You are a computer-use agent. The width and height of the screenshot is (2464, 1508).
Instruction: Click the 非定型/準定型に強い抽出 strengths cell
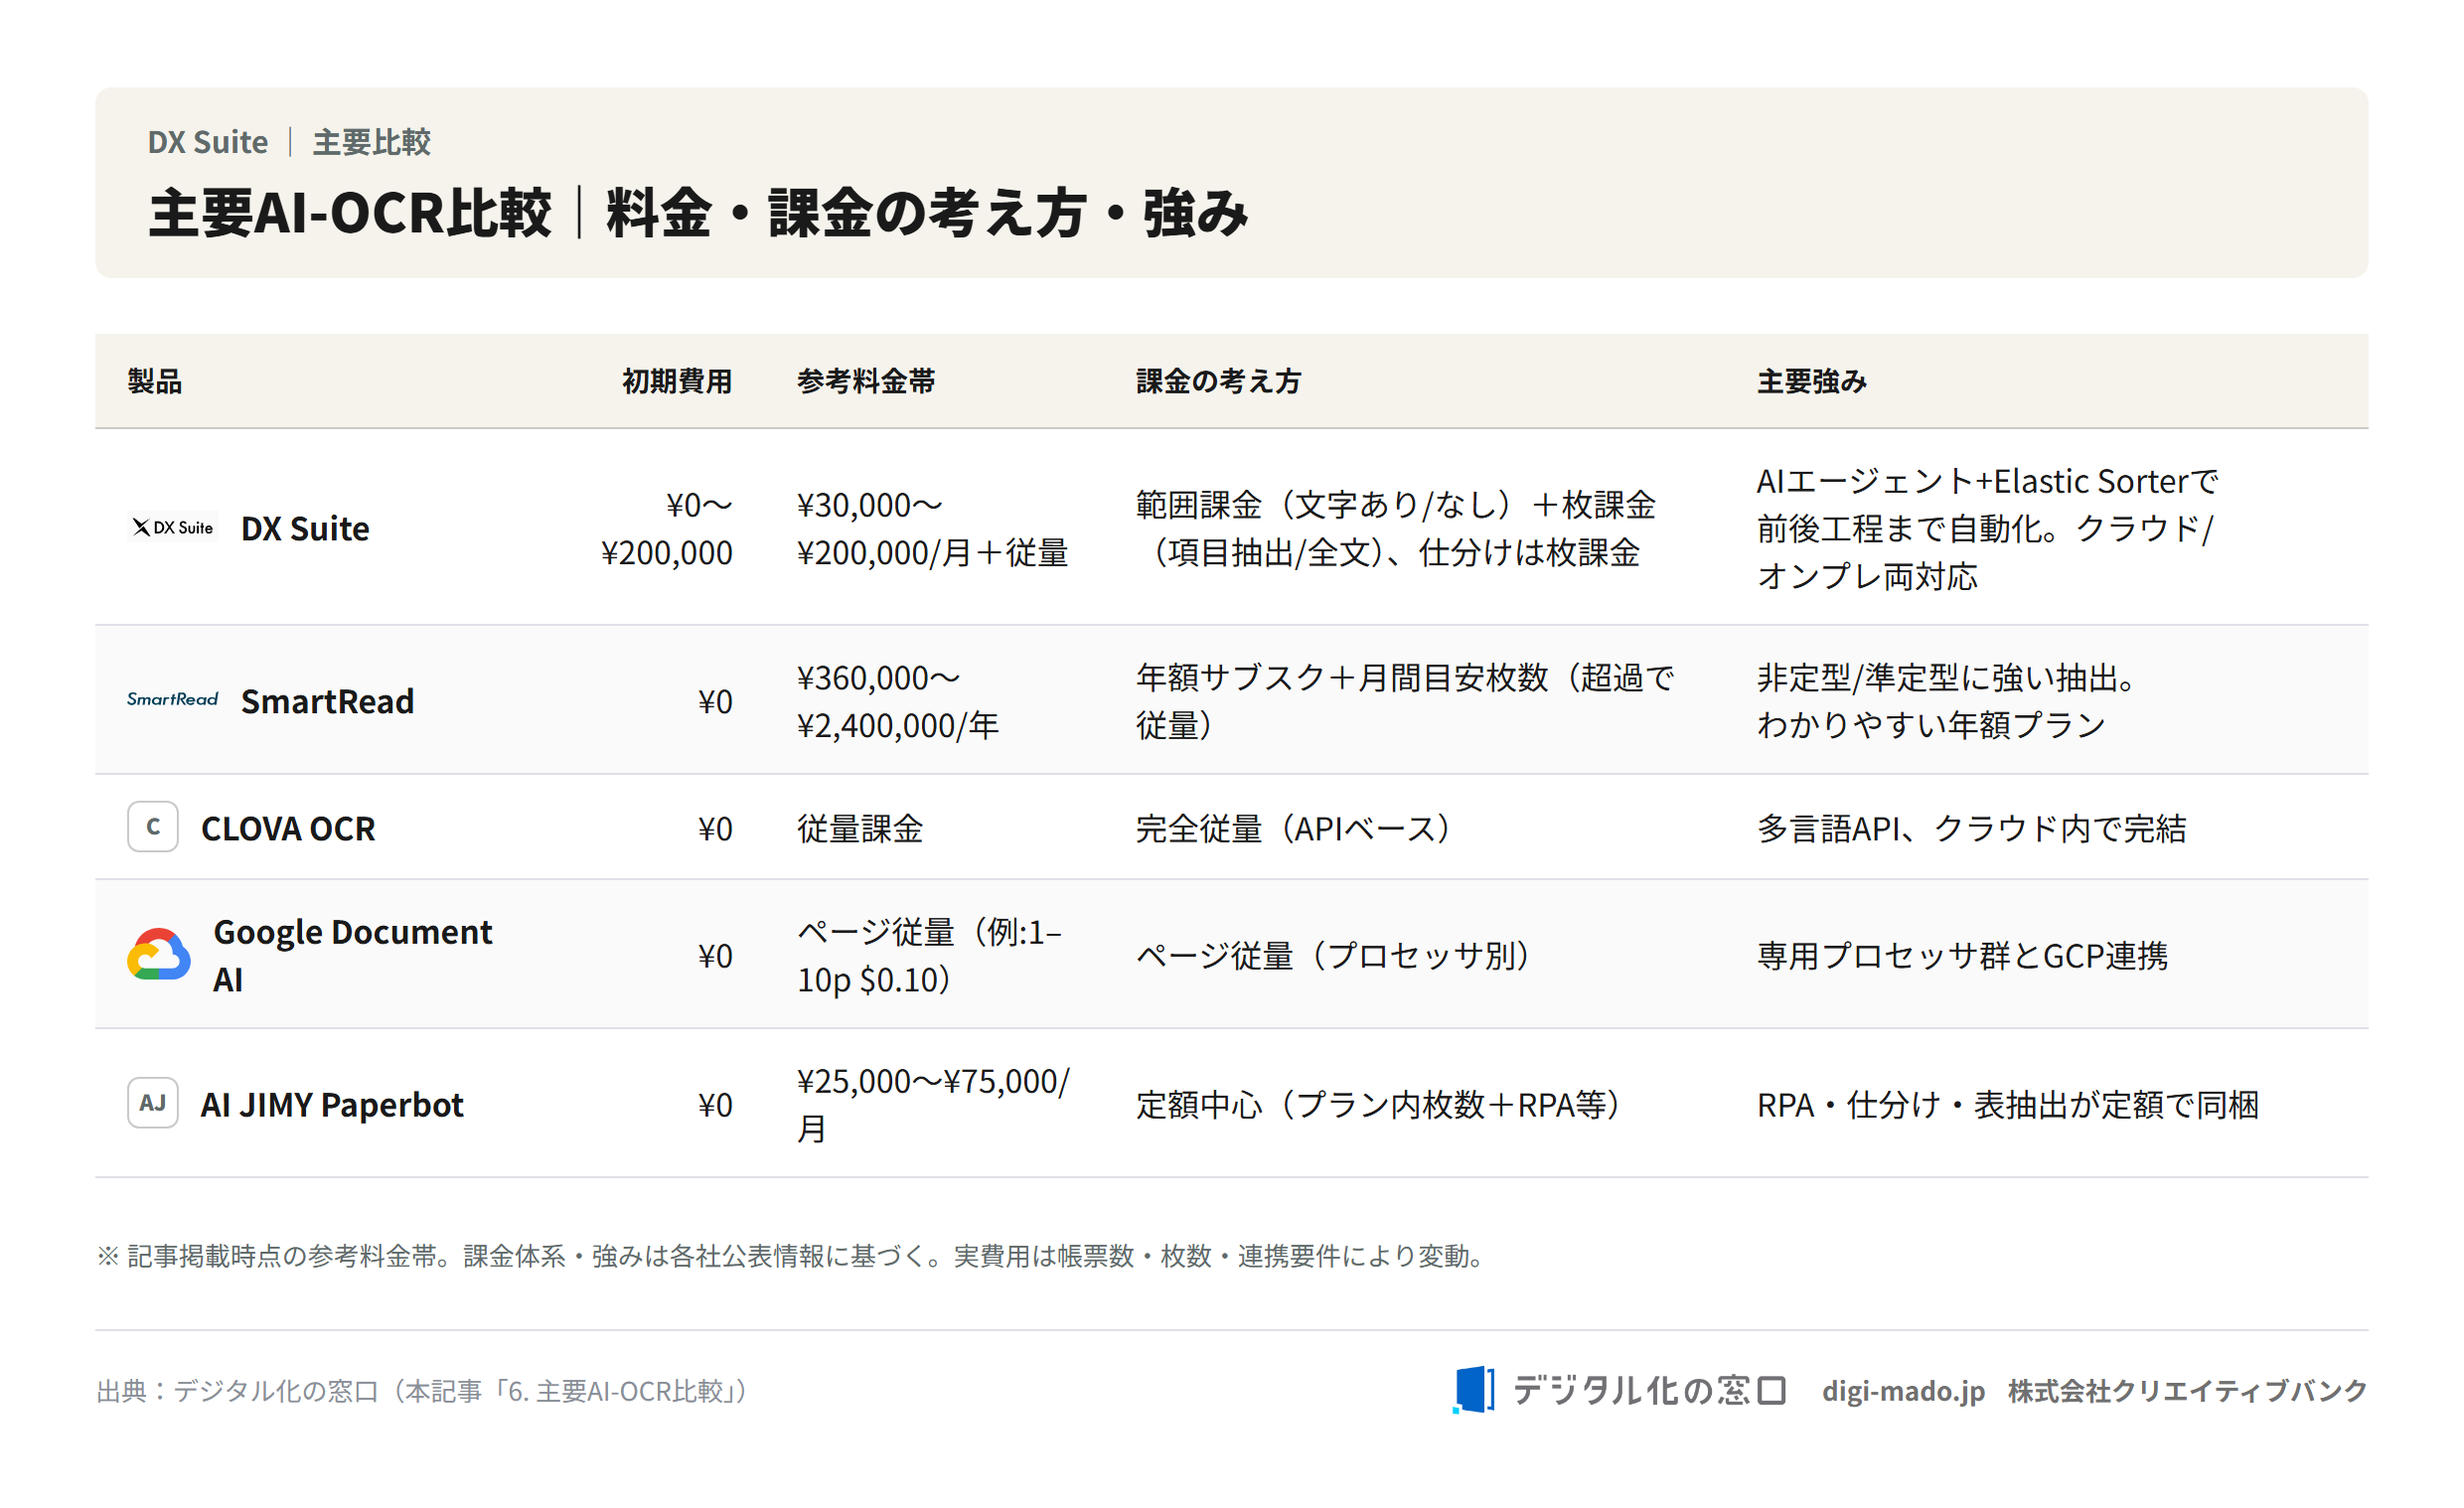pos(1946,701)
